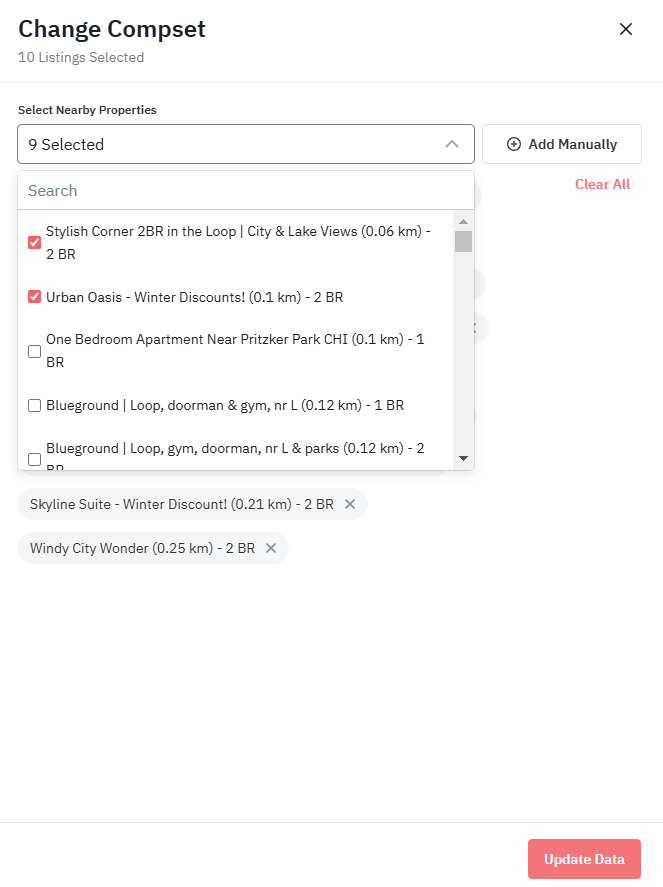Uncheck Stylish Corner 2BR in the Loop
This screenshot has width=663, height=887.
(35, 243)
